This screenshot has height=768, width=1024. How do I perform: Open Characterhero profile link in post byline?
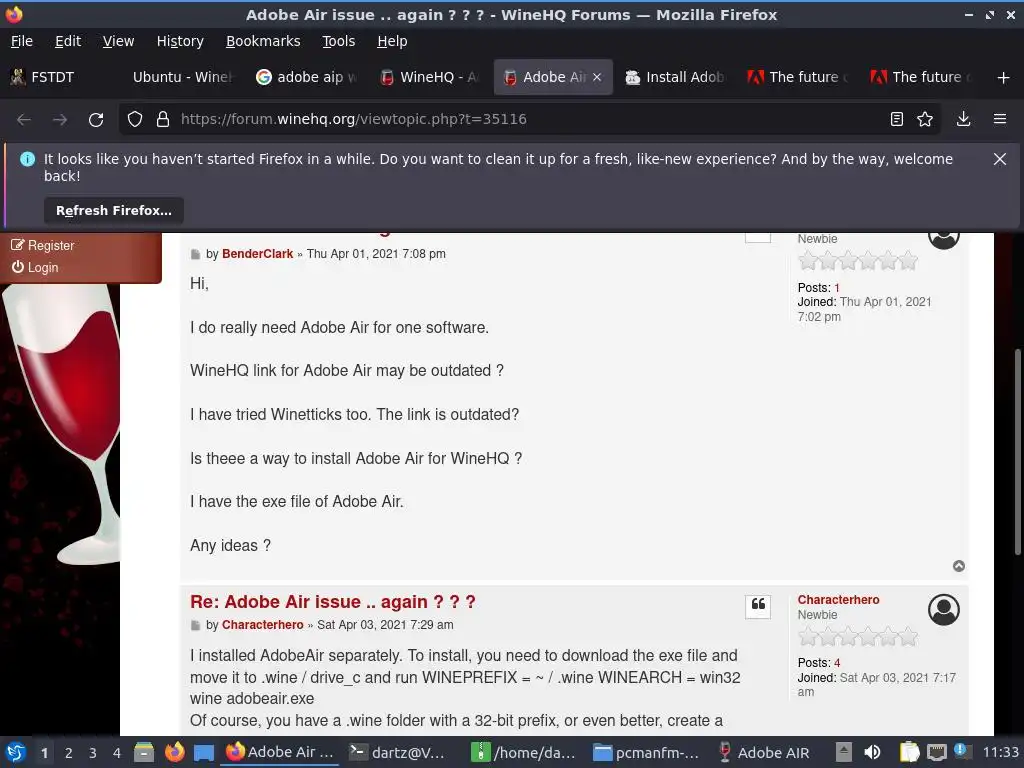[x=263, y=624]
